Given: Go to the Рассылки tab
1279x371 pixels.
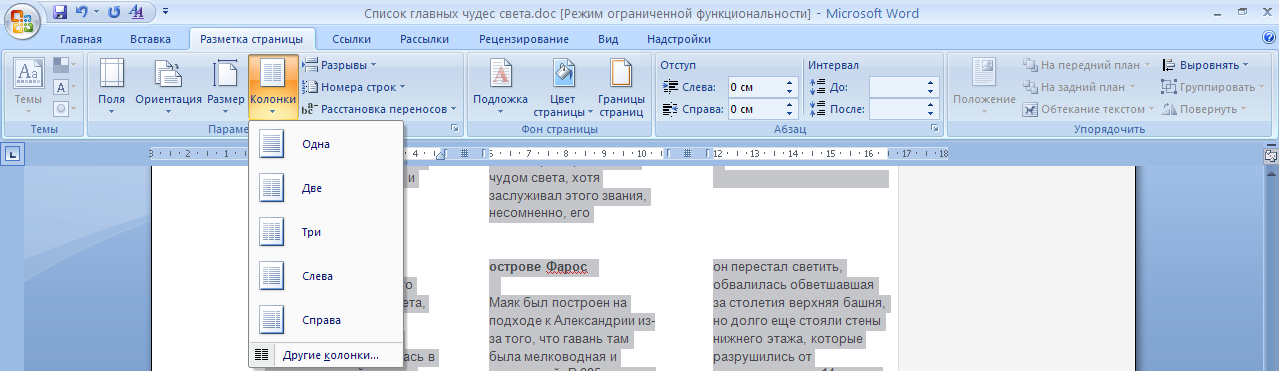Looking at the screenshot, I should coord(424,39).
